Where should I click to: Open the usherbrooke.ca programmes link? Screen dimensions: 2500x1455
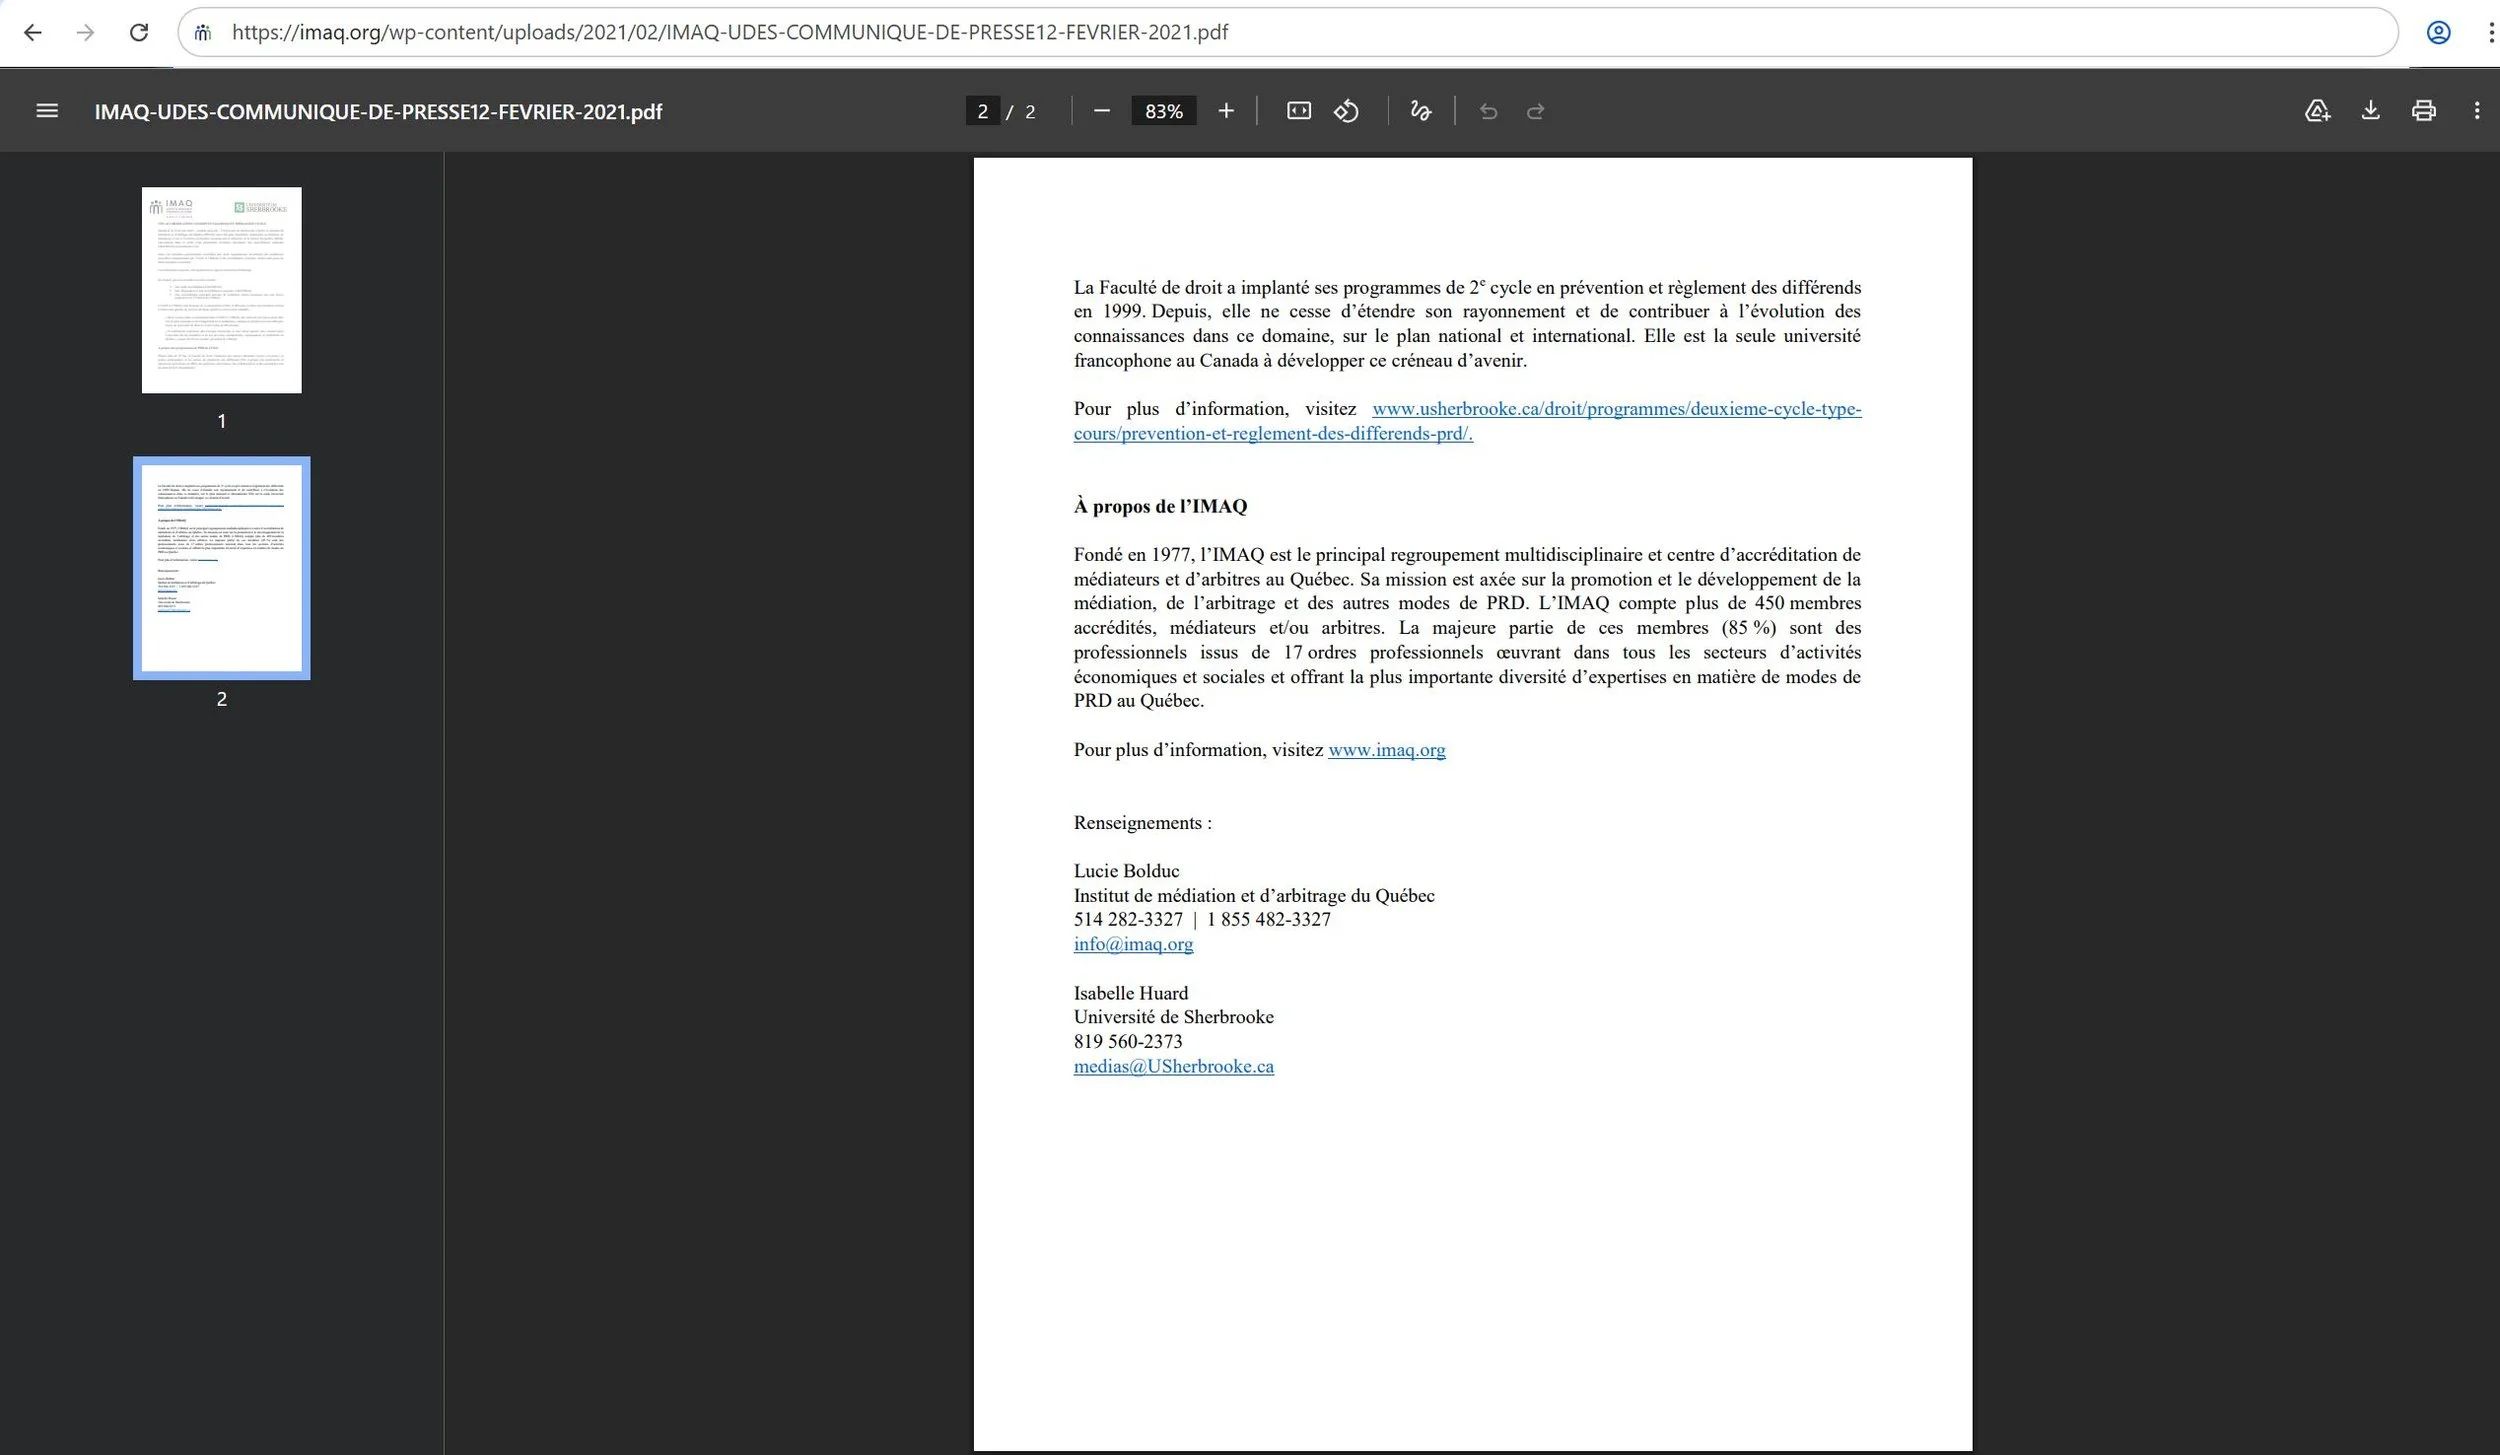tap(1467, 421)
